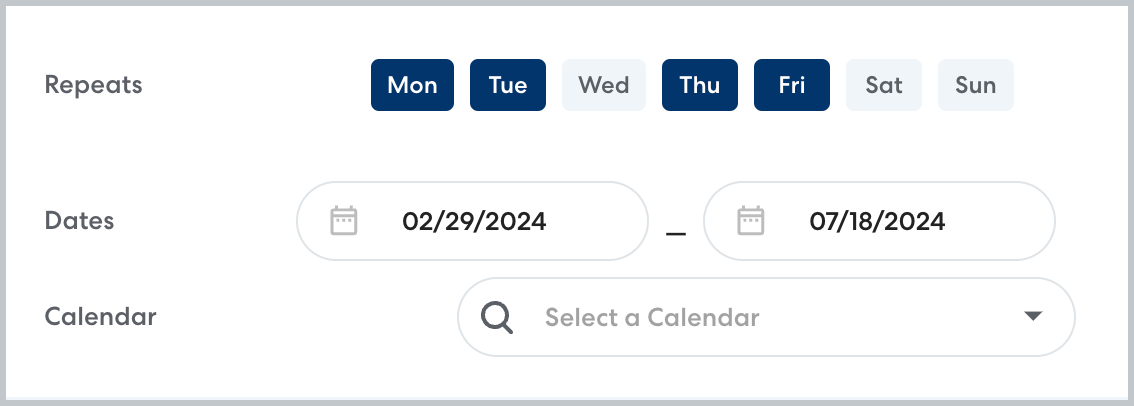Screen dimensions: 1134x406
Task: Click the Repeats label
Action: tap(94, 85)
